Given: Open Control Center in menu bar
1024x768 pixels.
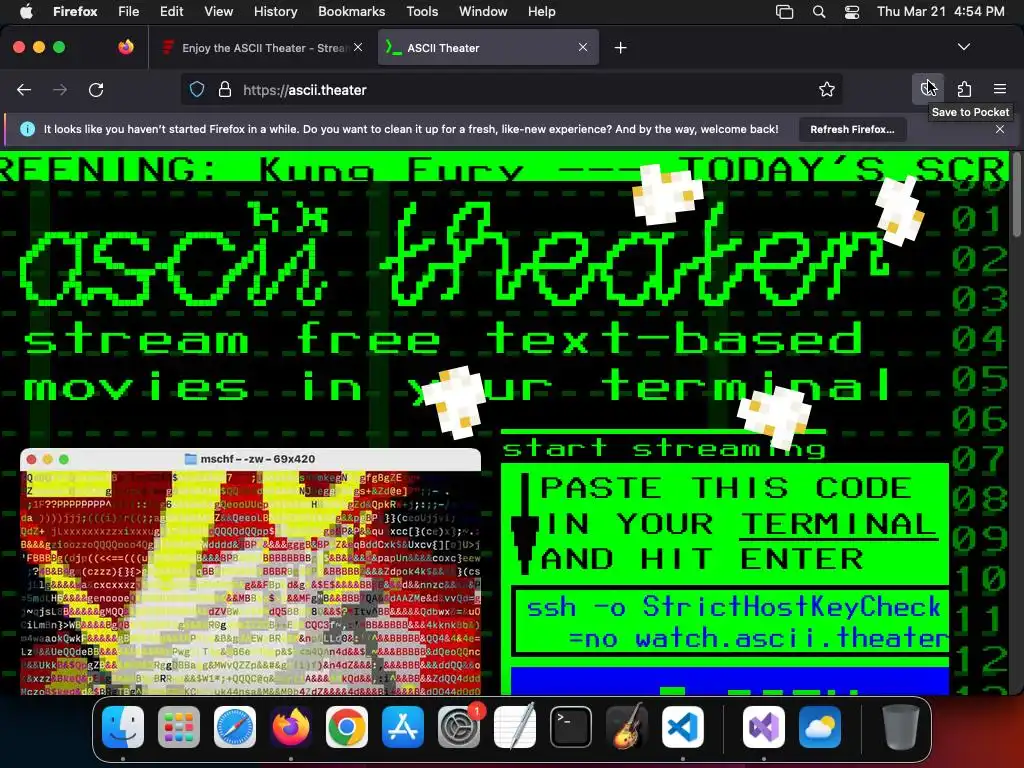Looking at the screenshot, I should click(x=852, y=11).
